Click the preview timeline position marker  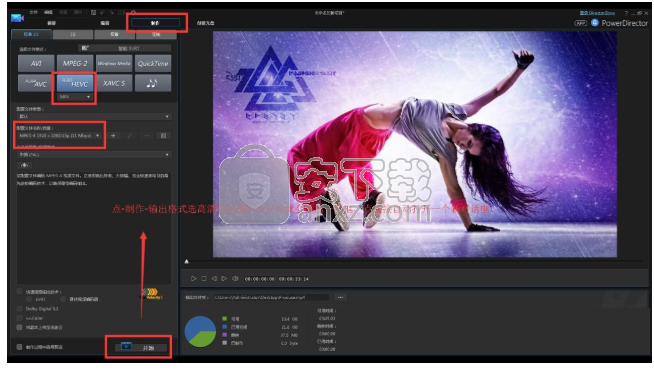187,261
